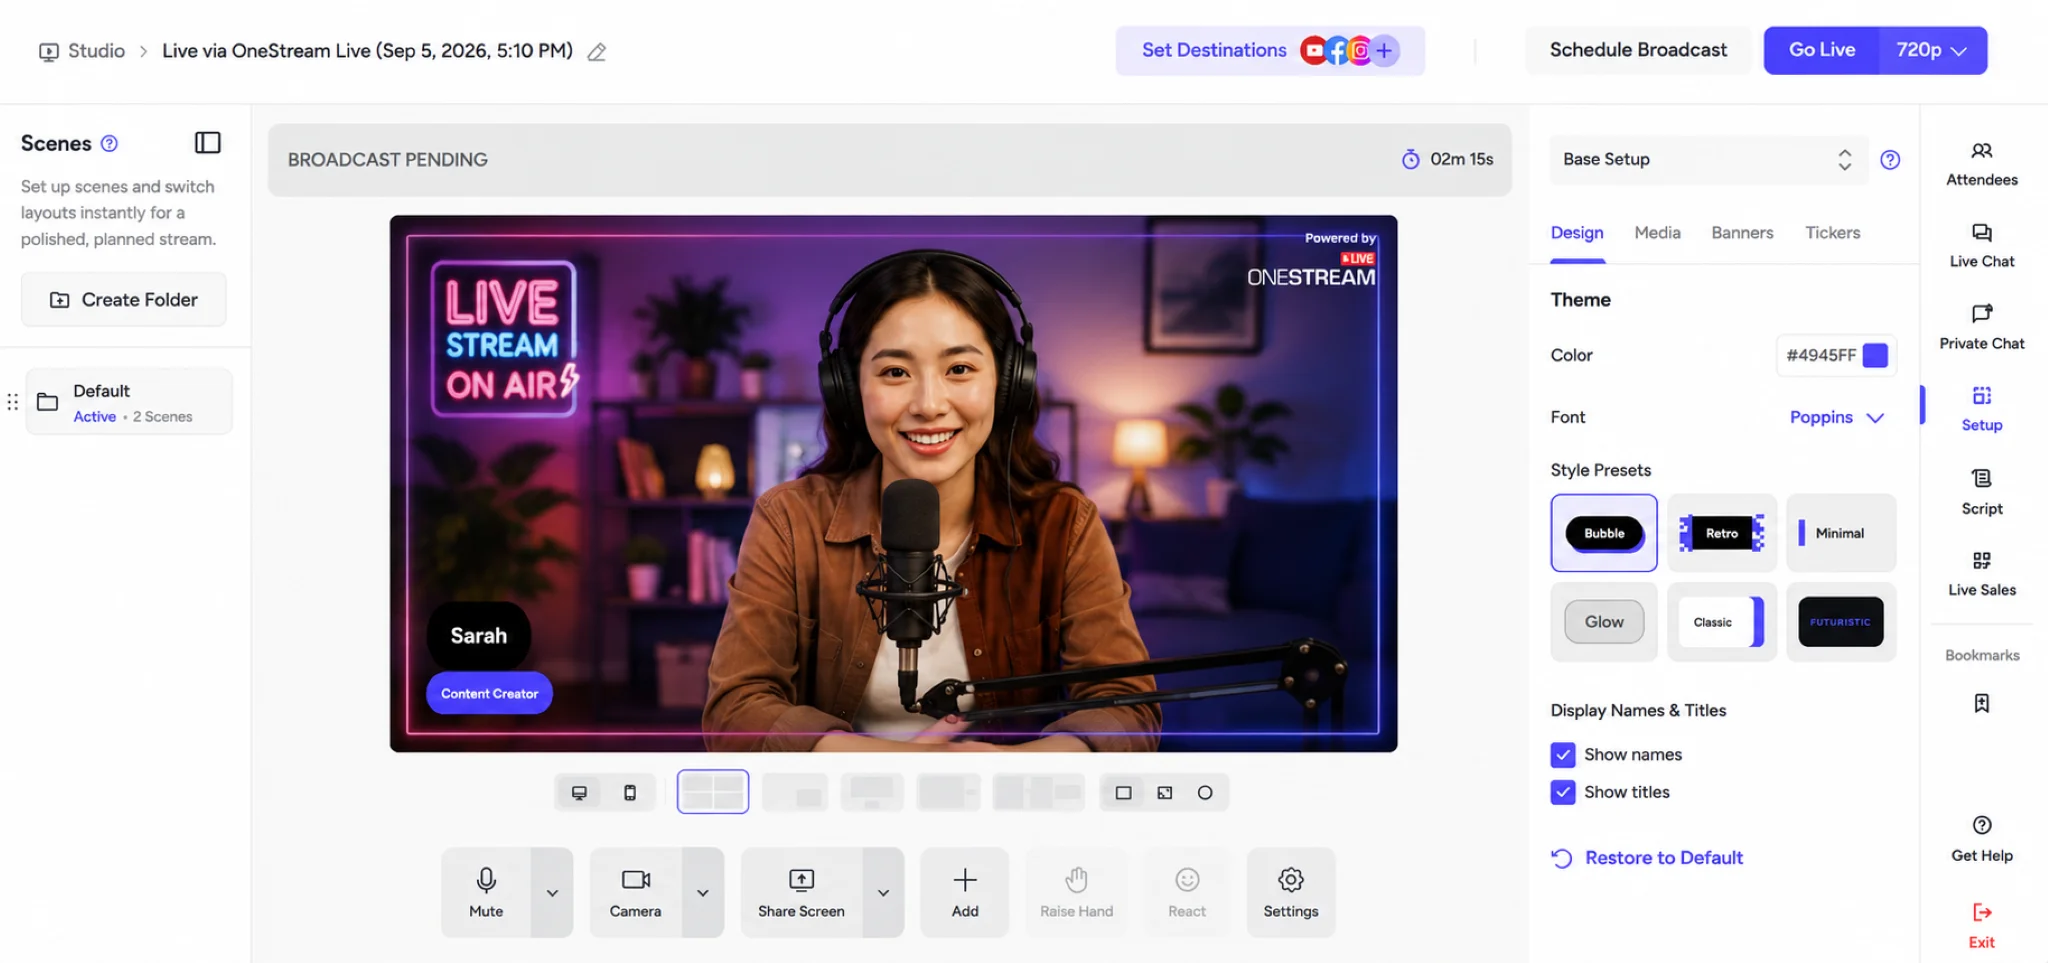The width and height of the screenshot is (2048, 963).
Task: Click the theme color swatch
Action: (x=1875, y=355)
